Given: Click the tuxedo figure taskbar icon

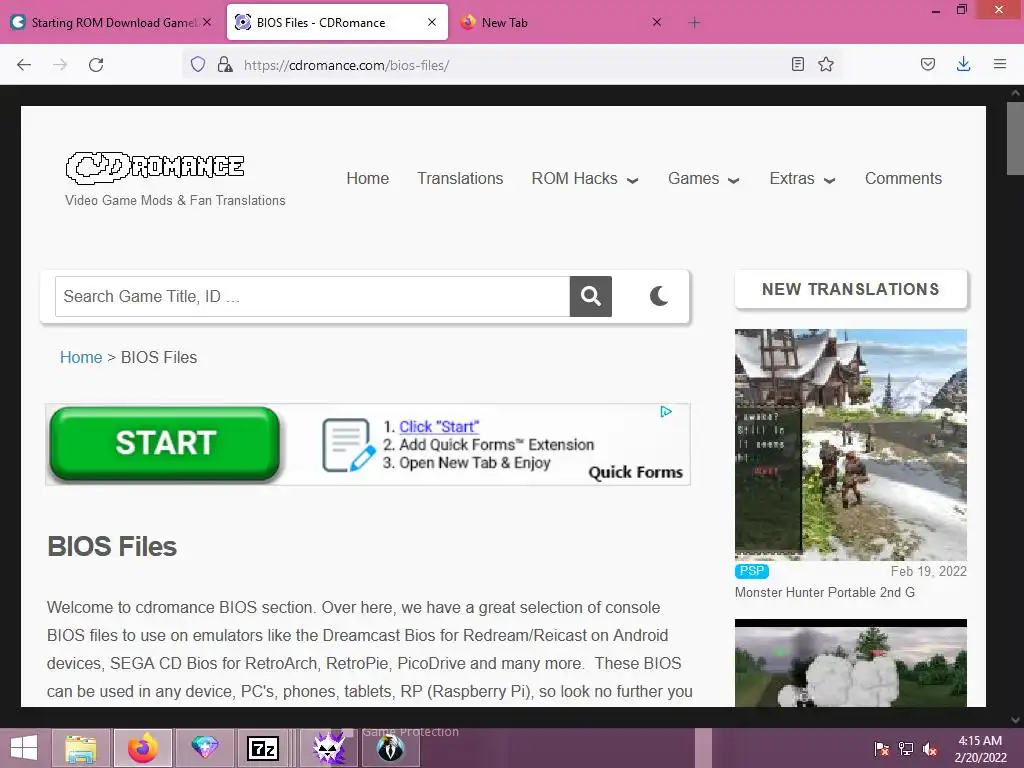Looking at the screenshot, I should coord(391,748).
